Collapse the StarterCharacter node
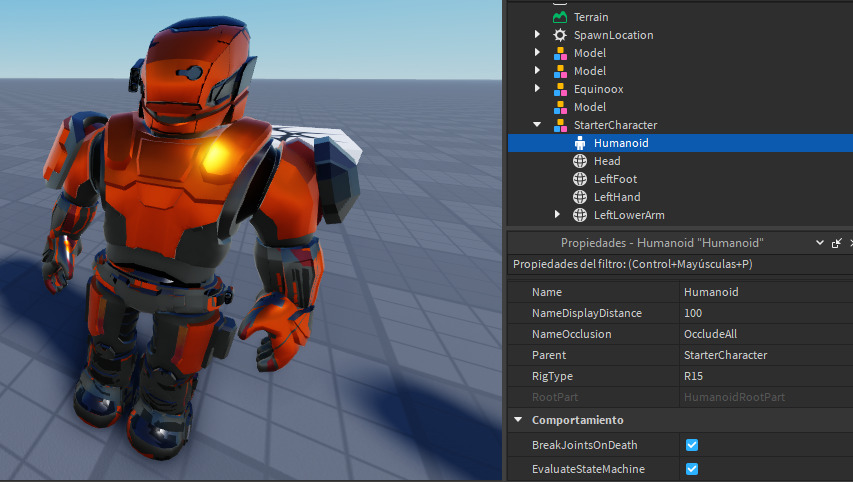The height and width of the screenshot is (482, 853). pos(537,125)
